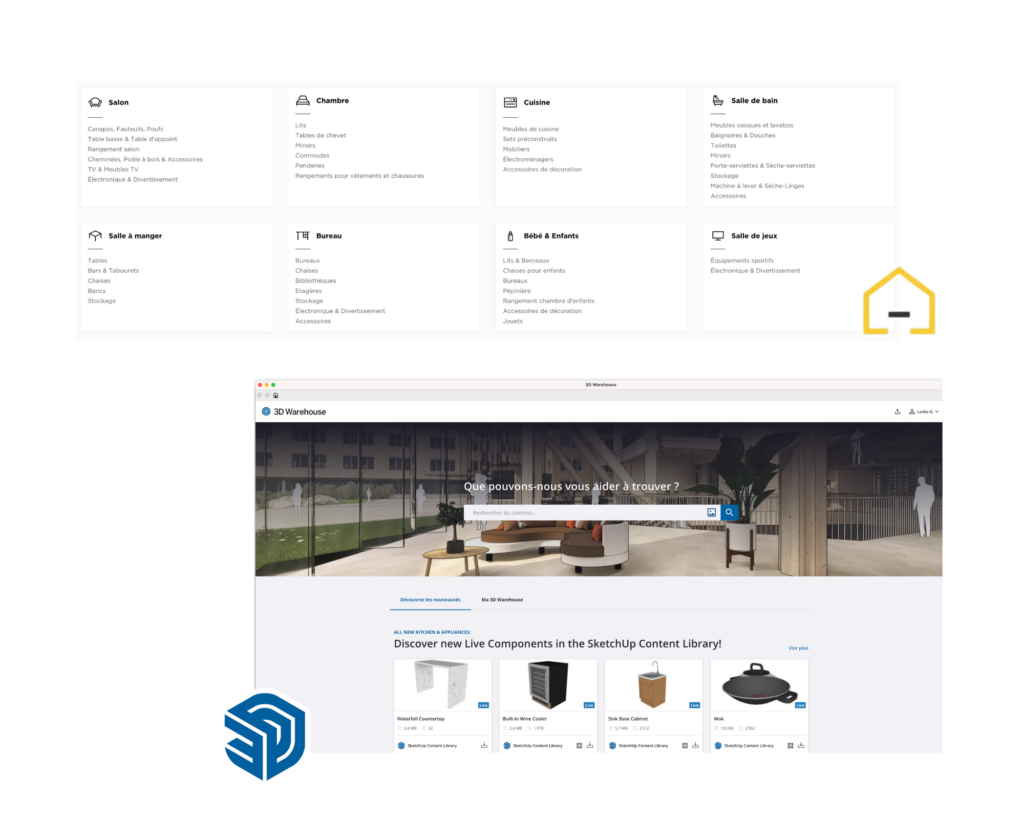Open the Toilettes link
Viewport: 1024px width, 819px height.
tap(724, 146)
